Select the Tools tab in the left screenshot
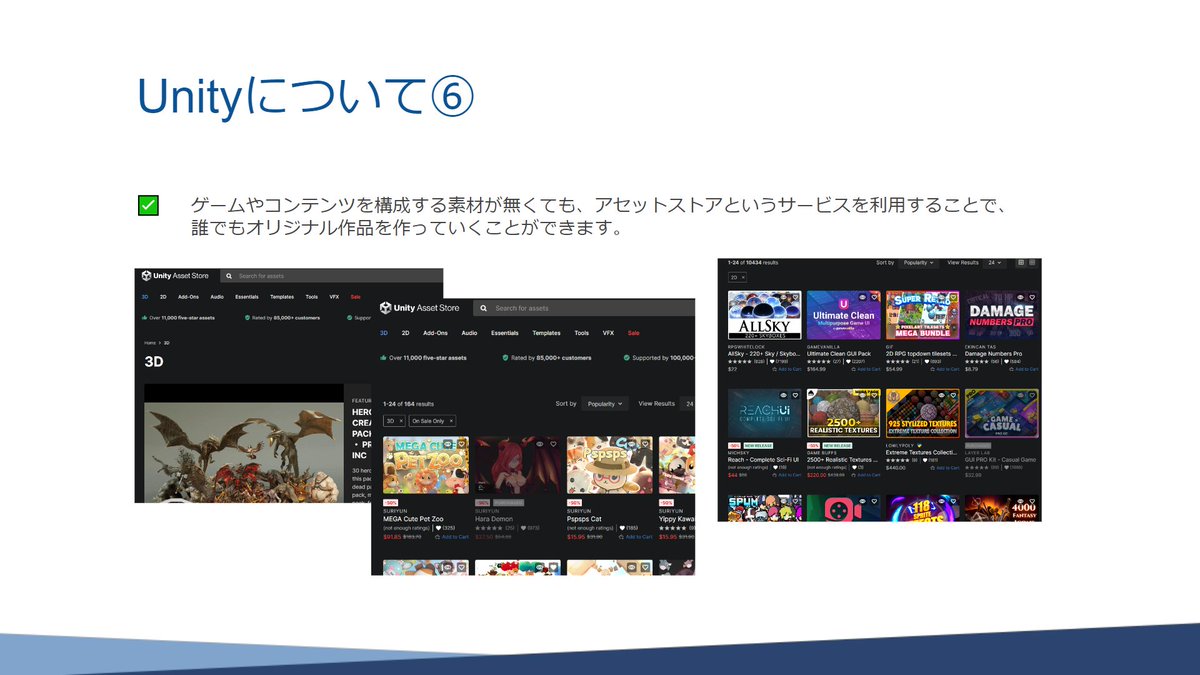The width and height of the screenshot is (1200, 675). point(312,297)
